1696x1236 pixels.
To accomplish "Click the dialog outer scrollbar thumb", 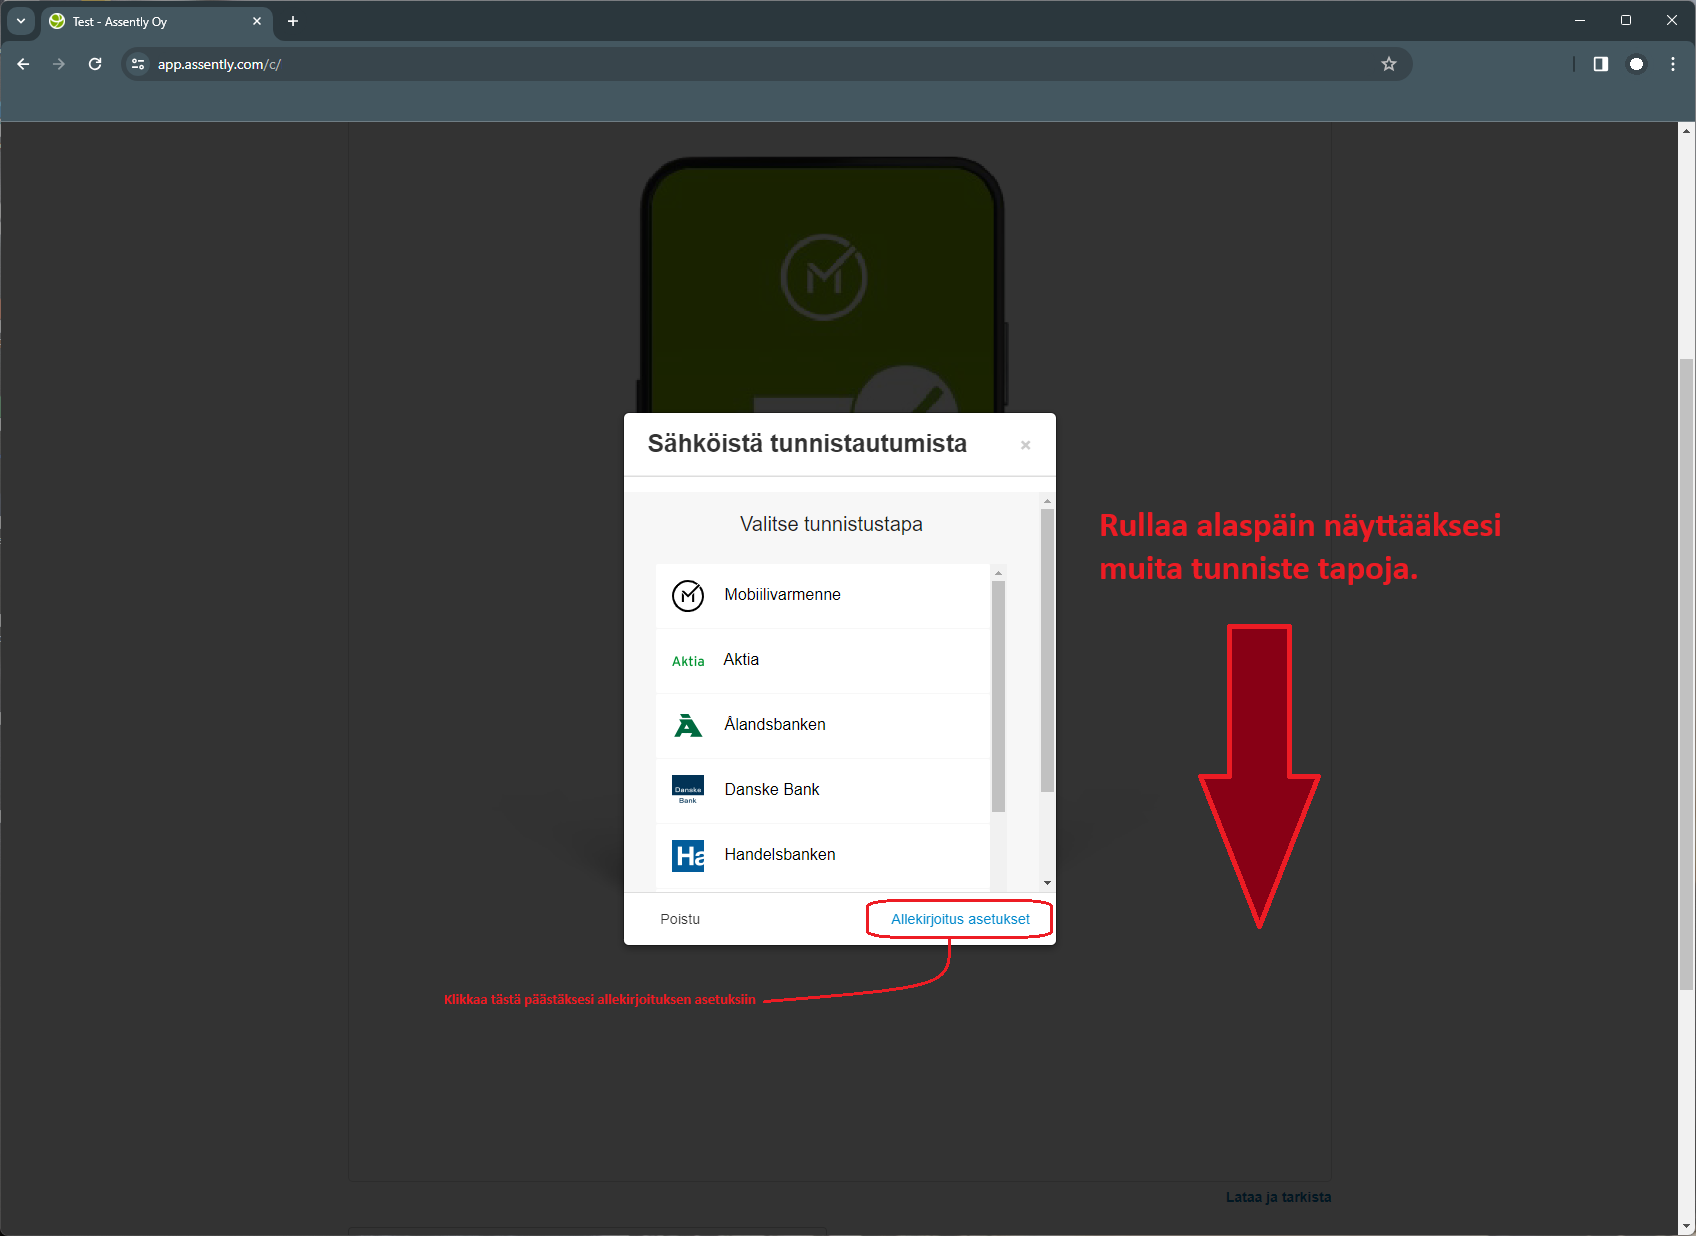I will [x=1047, y=650].
